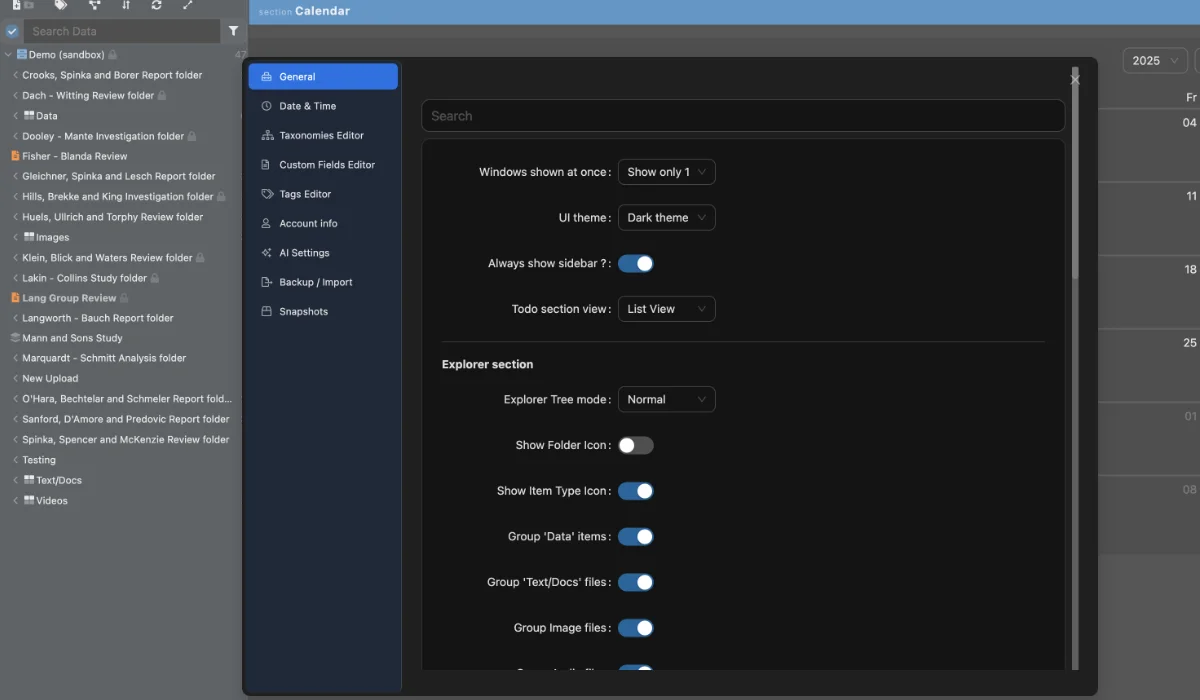Viewport: 1200px width, 700px height.
Task: Click the sort arrows icon in explorer toolbar
Action: 126,5
